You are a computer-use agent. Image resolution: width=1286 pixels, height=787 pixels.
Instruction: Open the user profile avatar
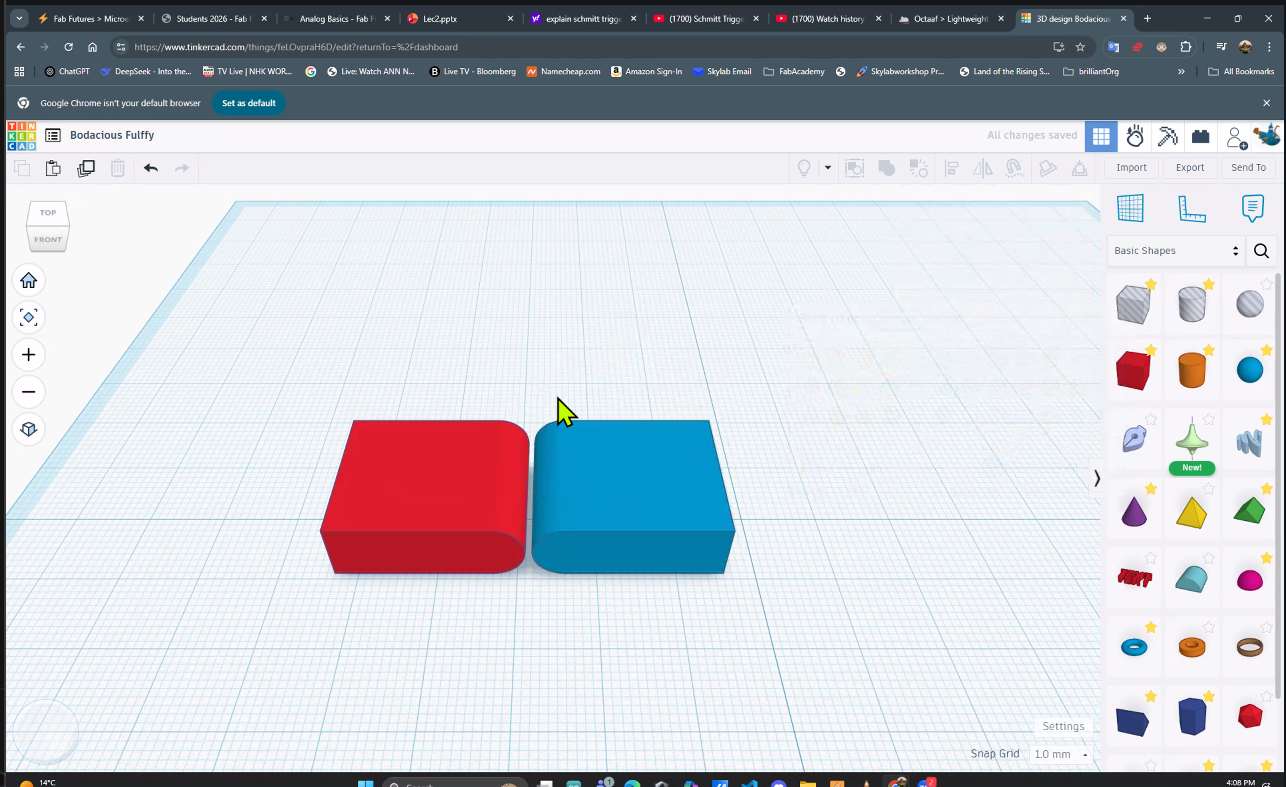[1266, 135]
